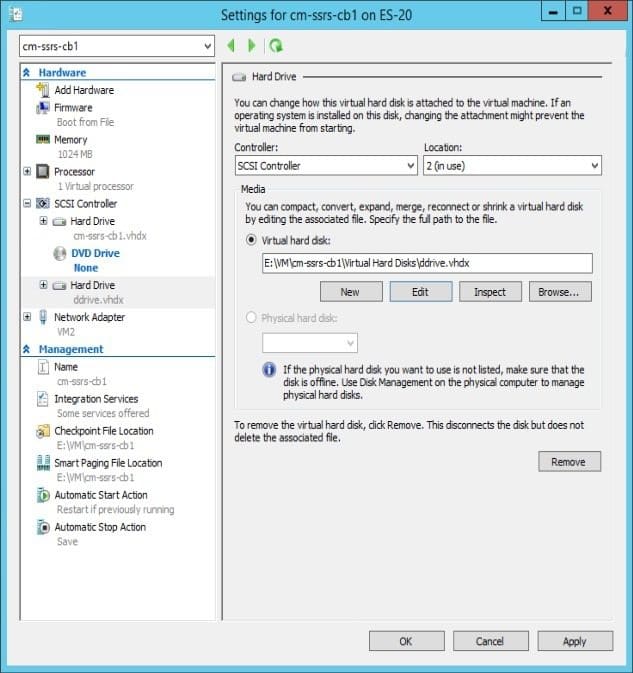Screen dimensions: 633x673
Task: Click the cm-ssrs-cb1.vhdx Hard Drive icon
Action: click(59, 221)
